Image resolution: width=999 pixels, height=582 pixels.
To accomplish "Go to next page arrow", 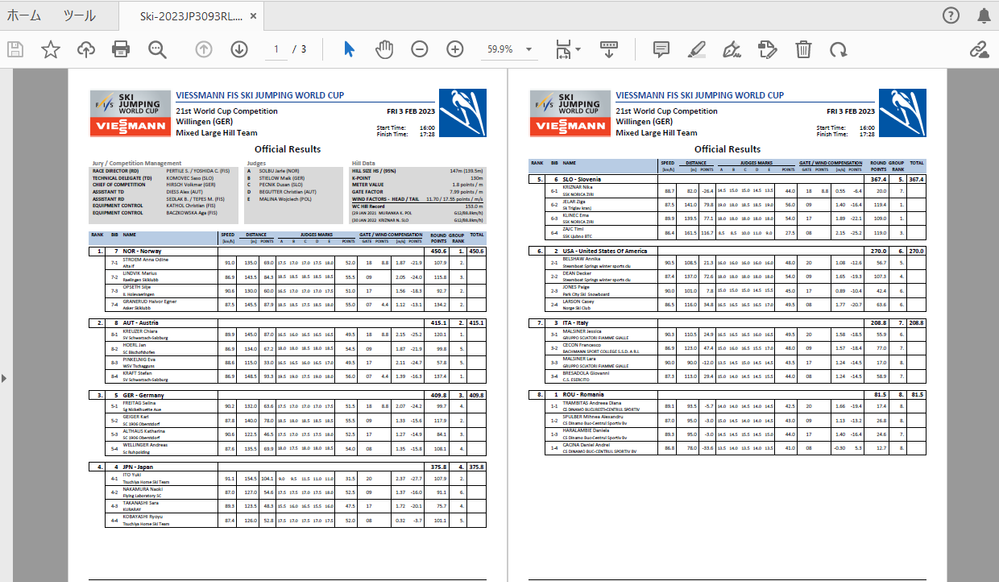I will (x=240, y=49).
